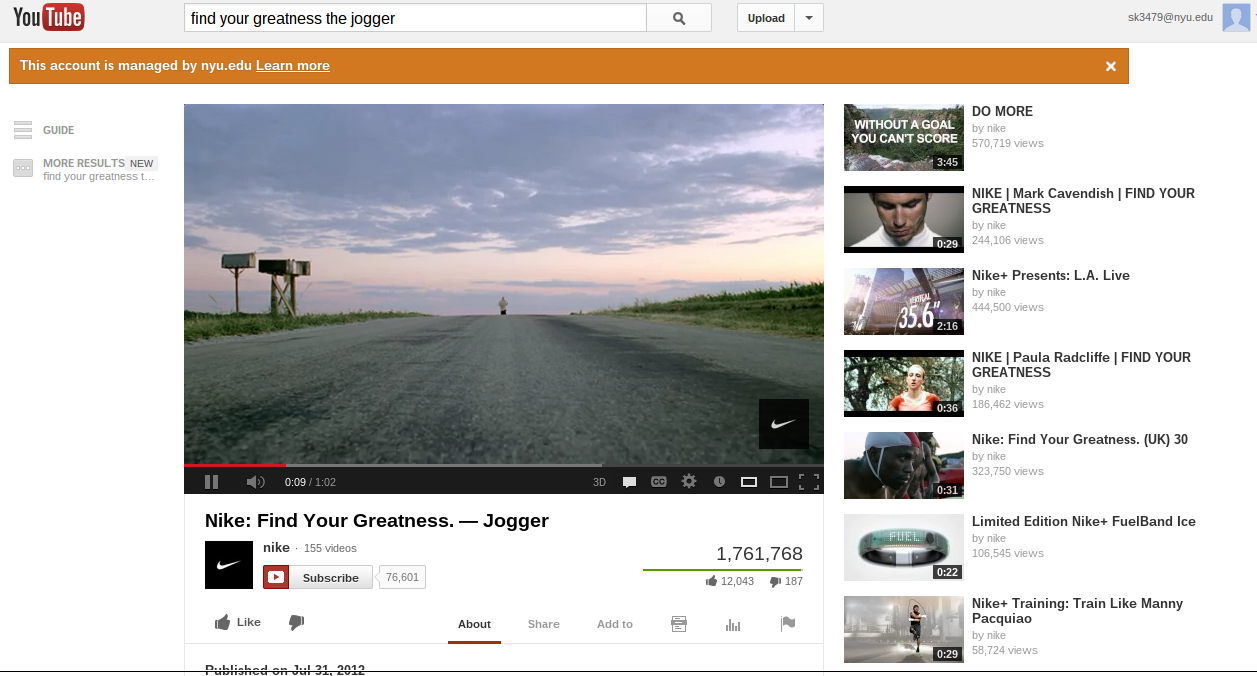The image size is (1257, 676).
Task: Seek using the video progress bar
Action: click(504, 465)
